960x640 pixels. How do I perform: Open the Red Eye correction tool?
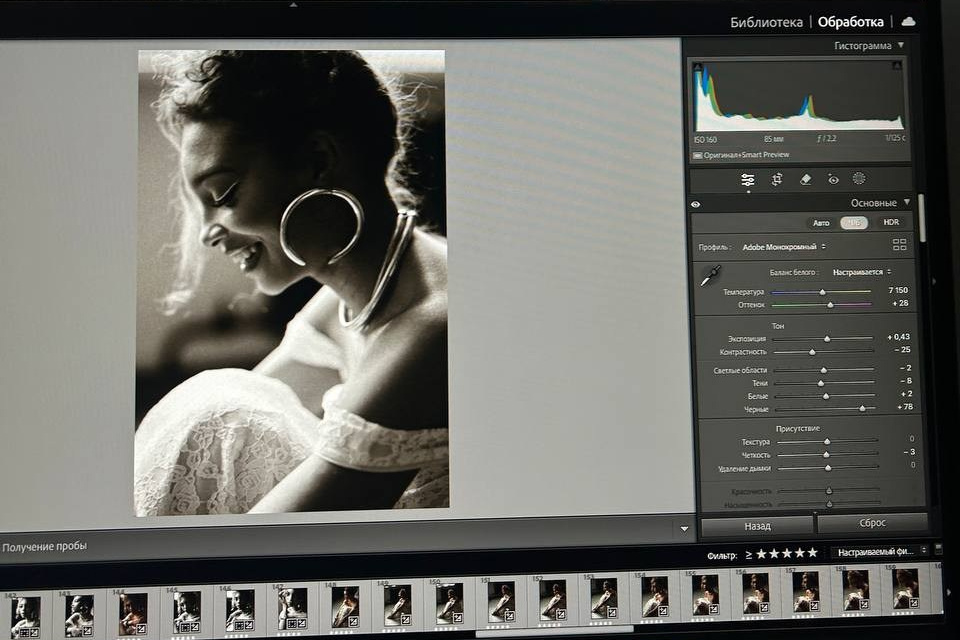tap(833, 180)
